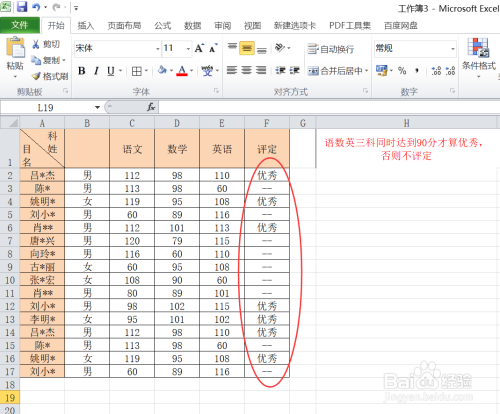The height and width of the screenshot is (414, 500).
Task: Open the font color dropdown arrow
Action: pos(192,71)
